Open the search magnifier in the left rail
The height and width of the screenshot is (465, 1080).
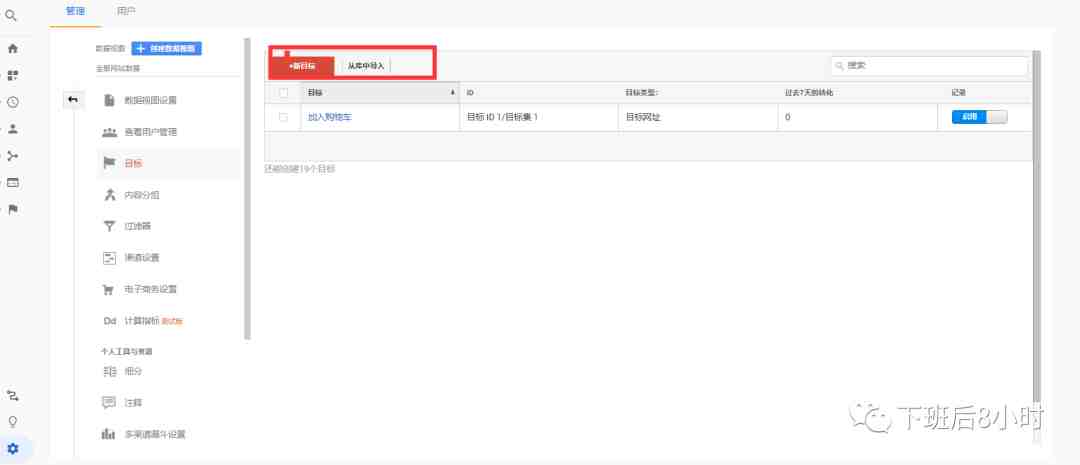(12, 15)
